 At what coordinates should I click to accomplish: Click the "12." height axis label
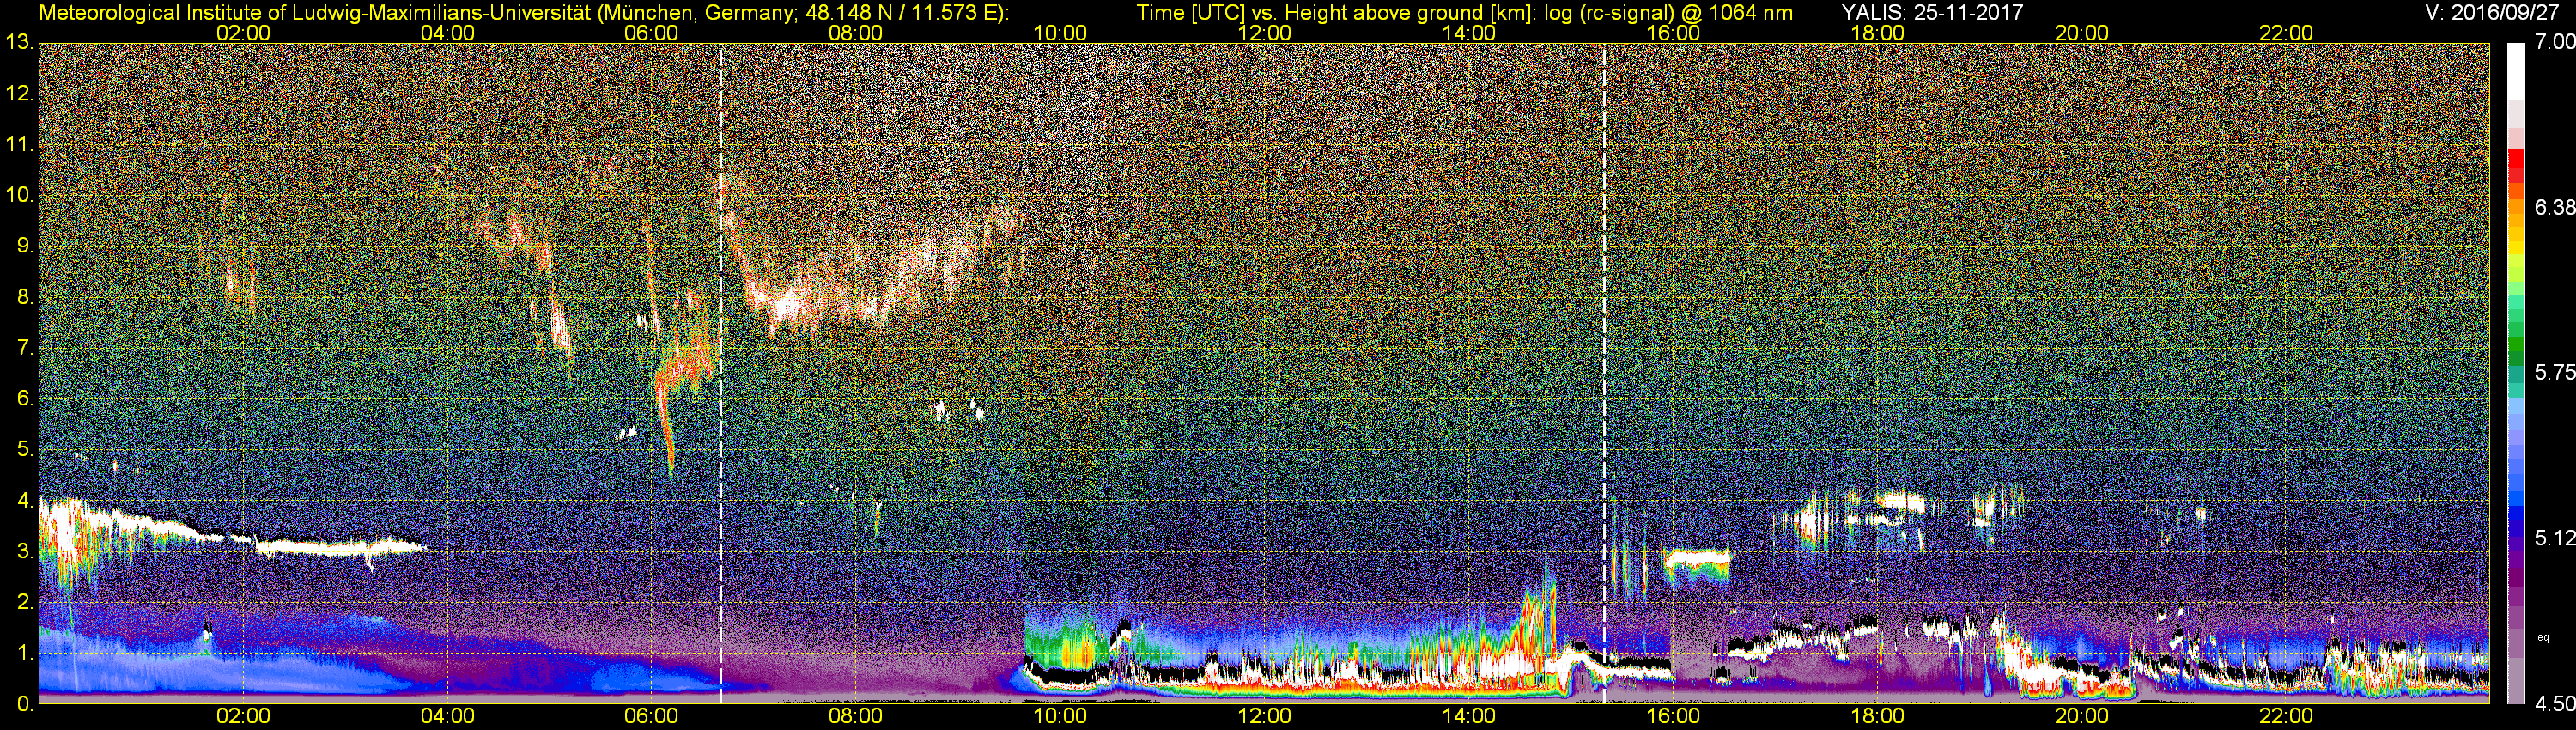[x=20, y=94]
